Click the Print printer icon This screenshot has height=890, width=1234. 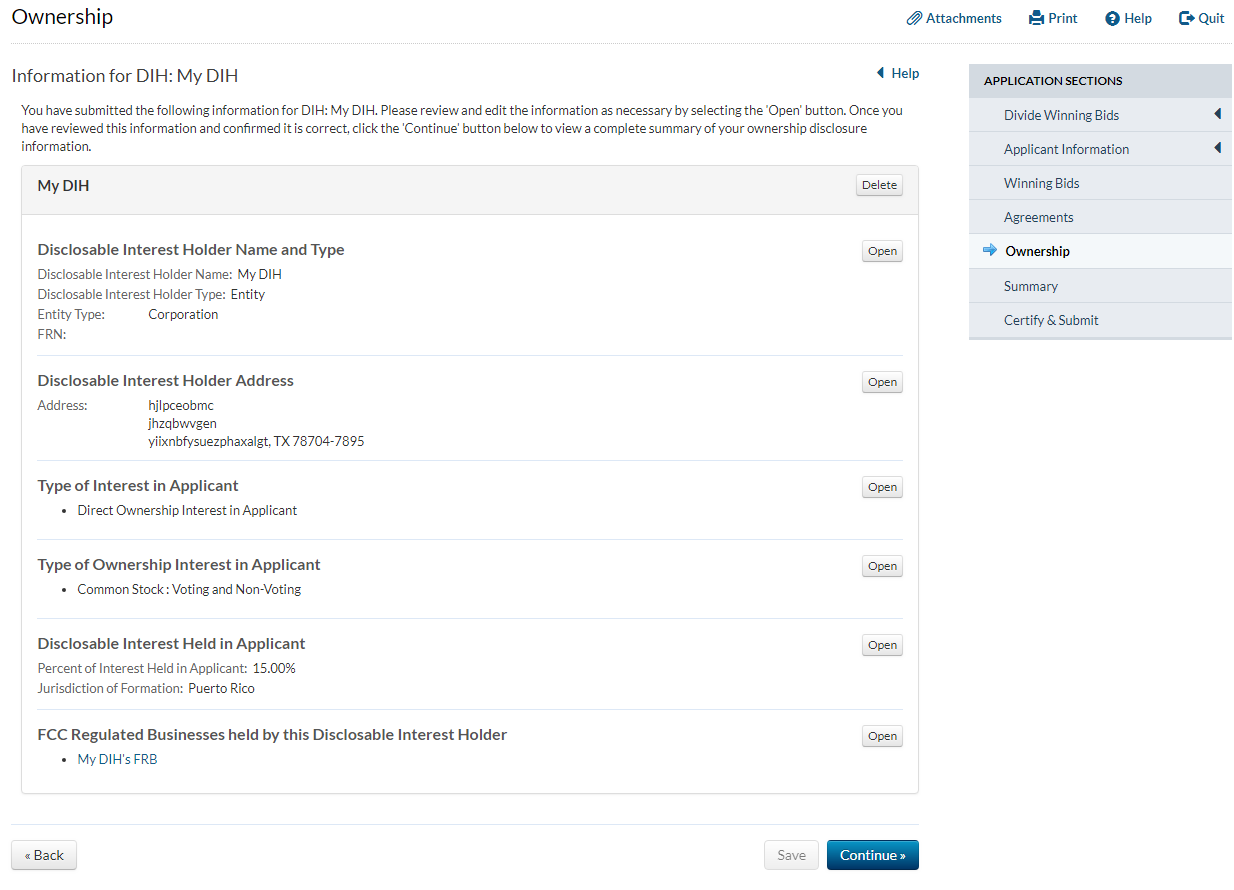[1036, 18]
